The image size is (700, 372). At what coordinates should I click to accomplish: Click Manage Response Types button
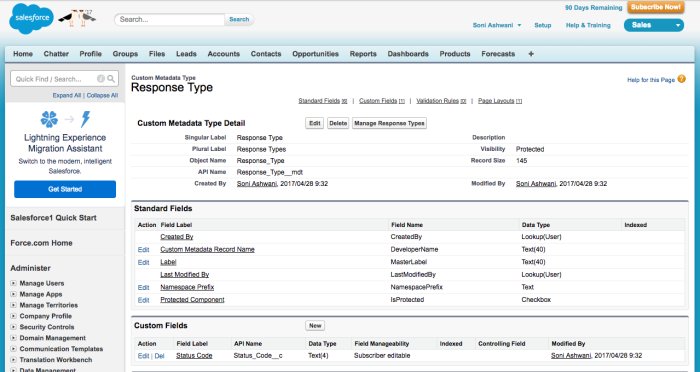tap(389, 123)
